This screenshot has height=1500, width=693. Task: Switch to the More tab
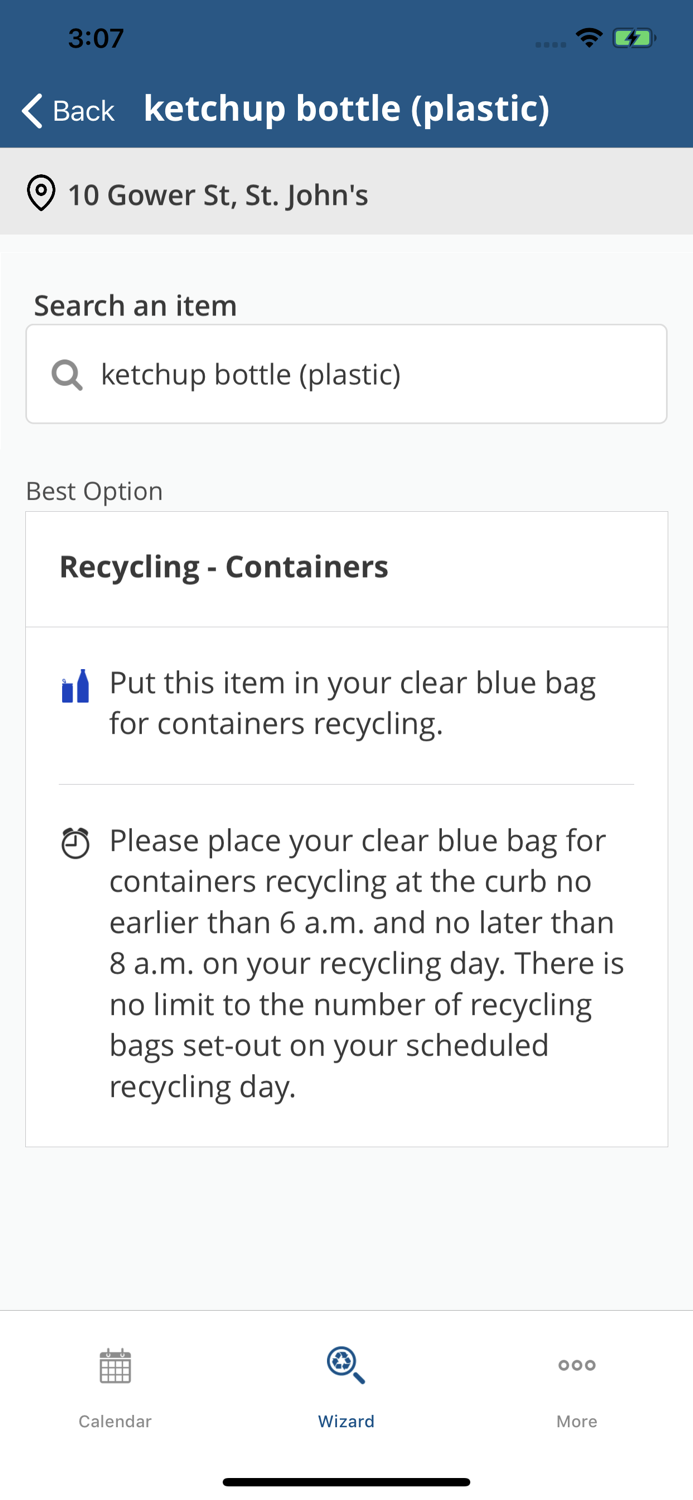(577, 1390)
